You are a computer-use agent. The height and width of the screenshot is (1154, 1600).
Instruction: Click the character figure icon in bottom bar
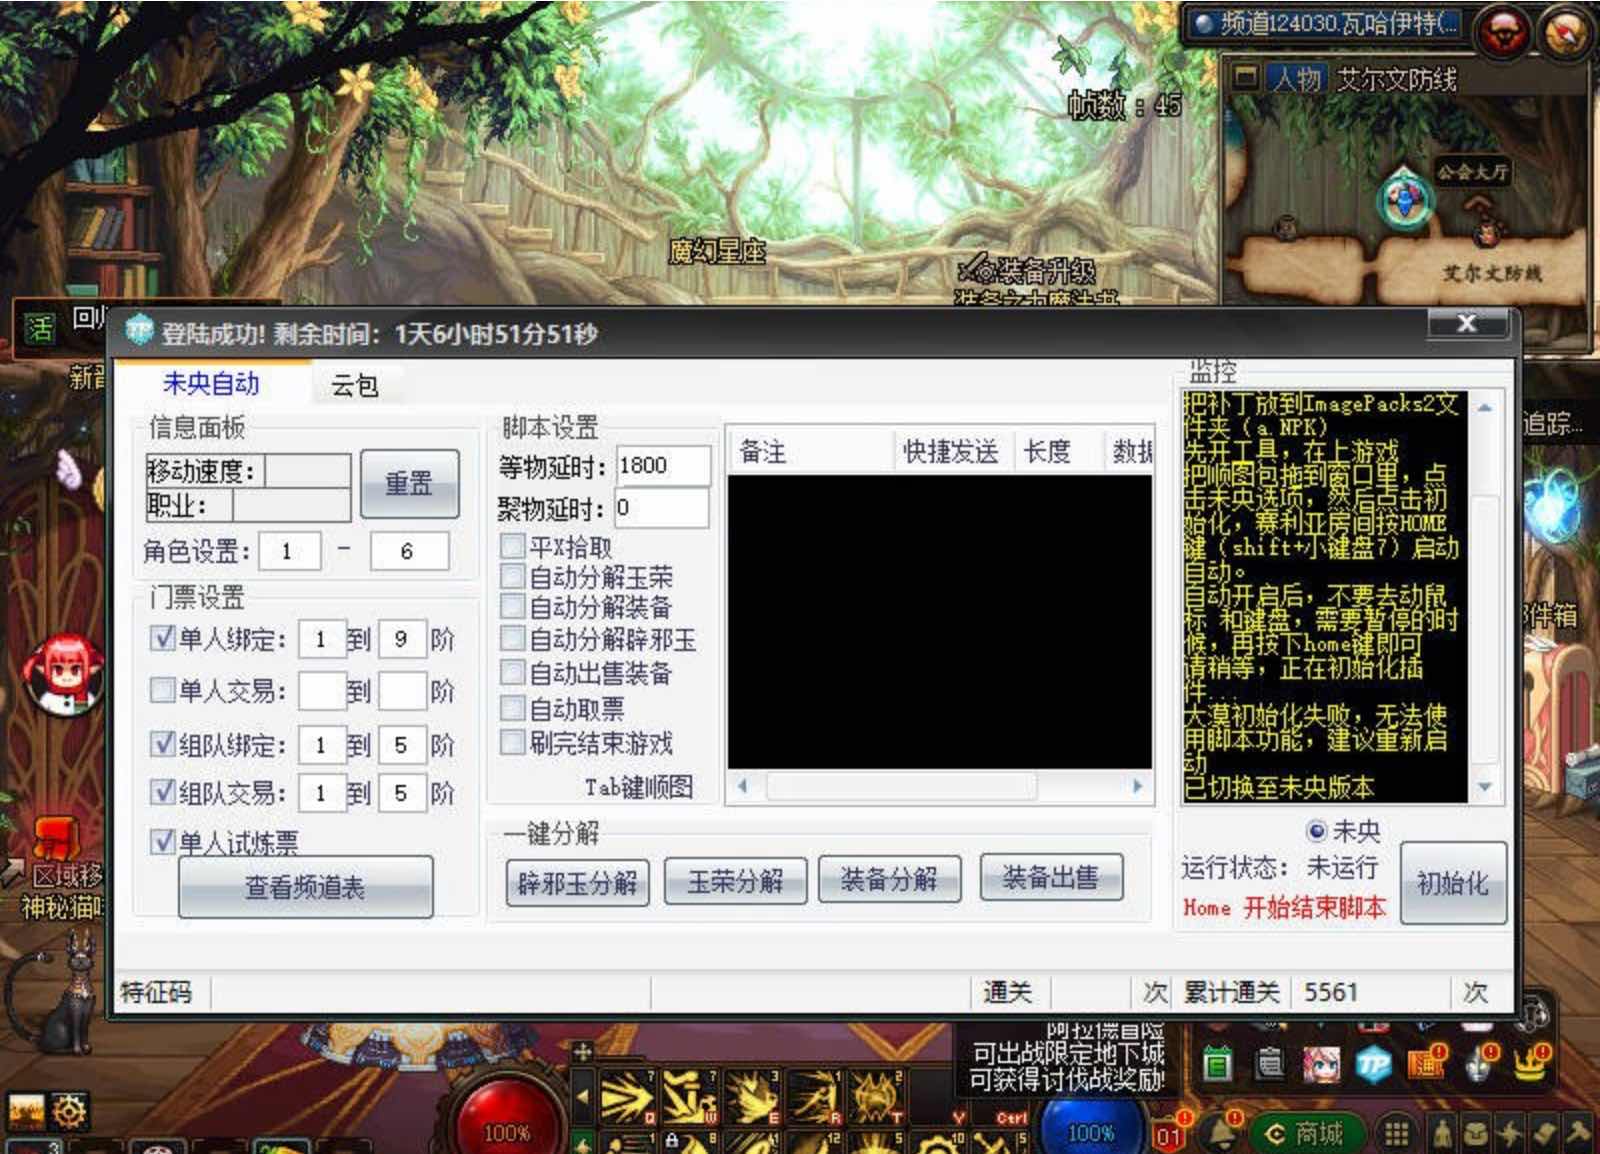click(1441, 1134)
